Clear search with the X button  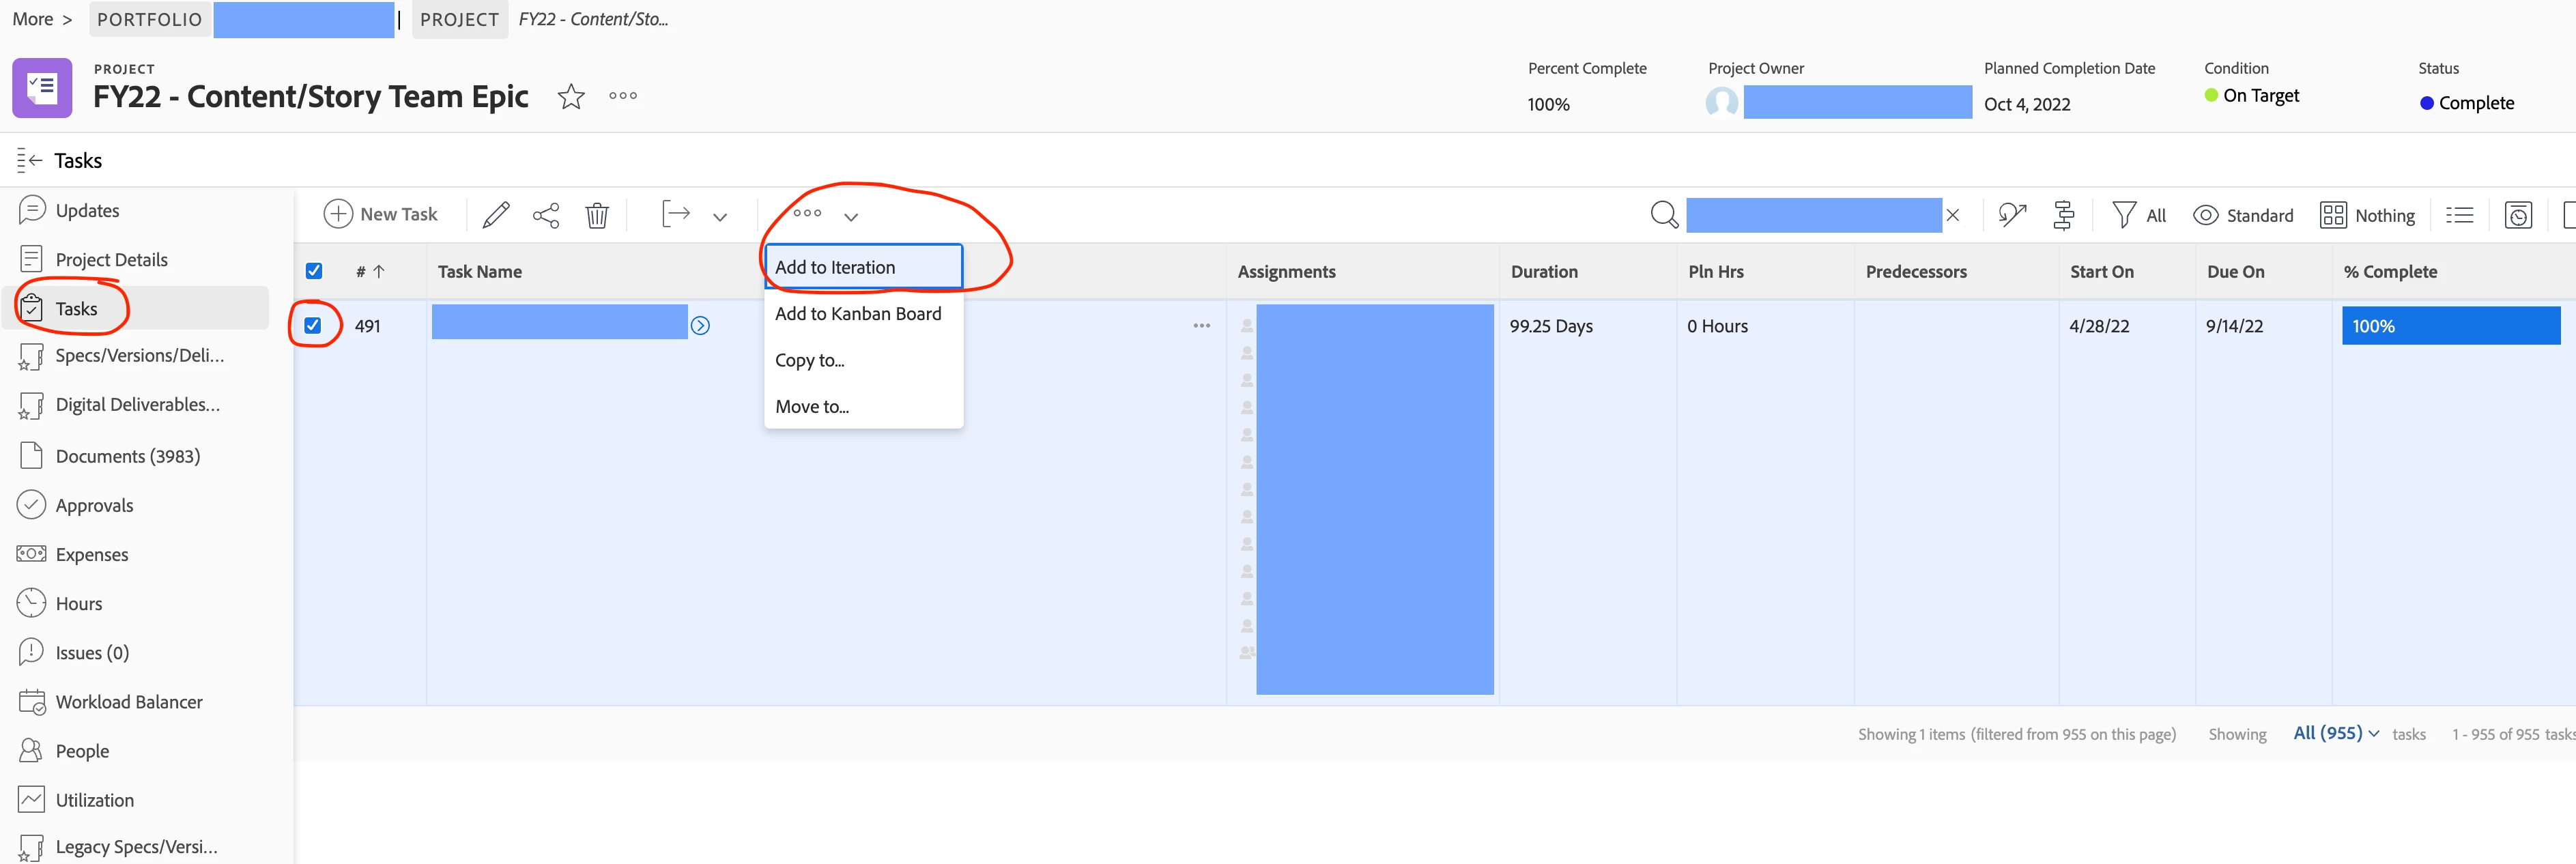coord(1952,215)
